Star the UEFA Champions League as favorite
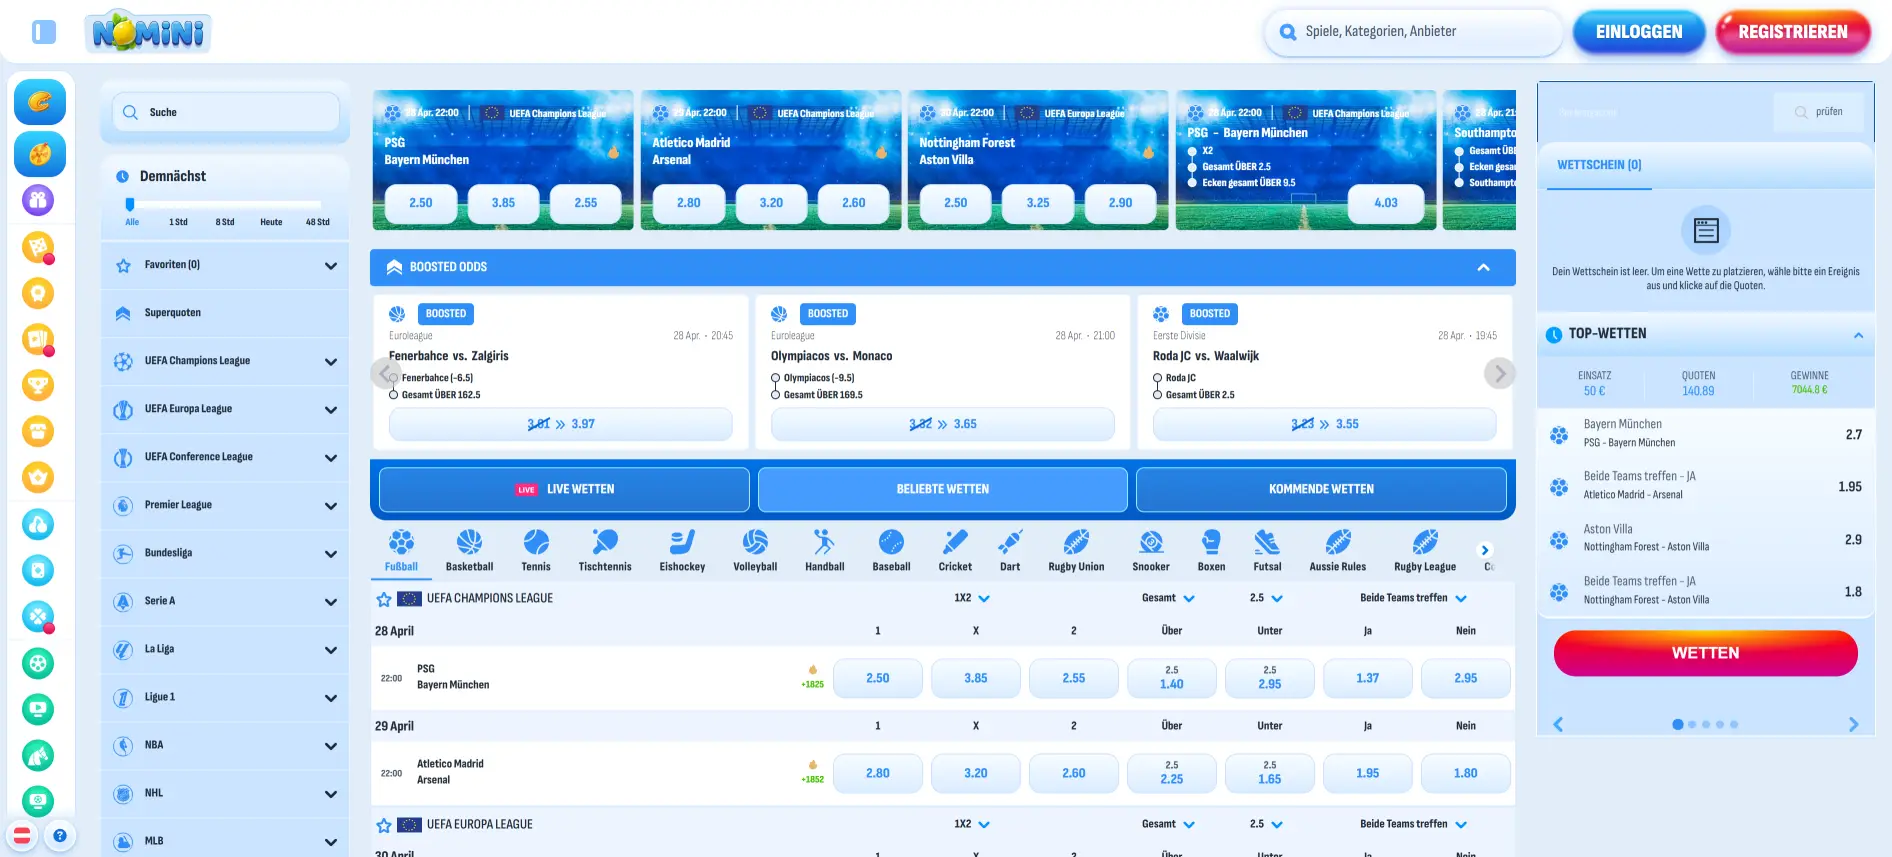The width and height of the screenshot is (1892, 857). [x=383, y=599]
